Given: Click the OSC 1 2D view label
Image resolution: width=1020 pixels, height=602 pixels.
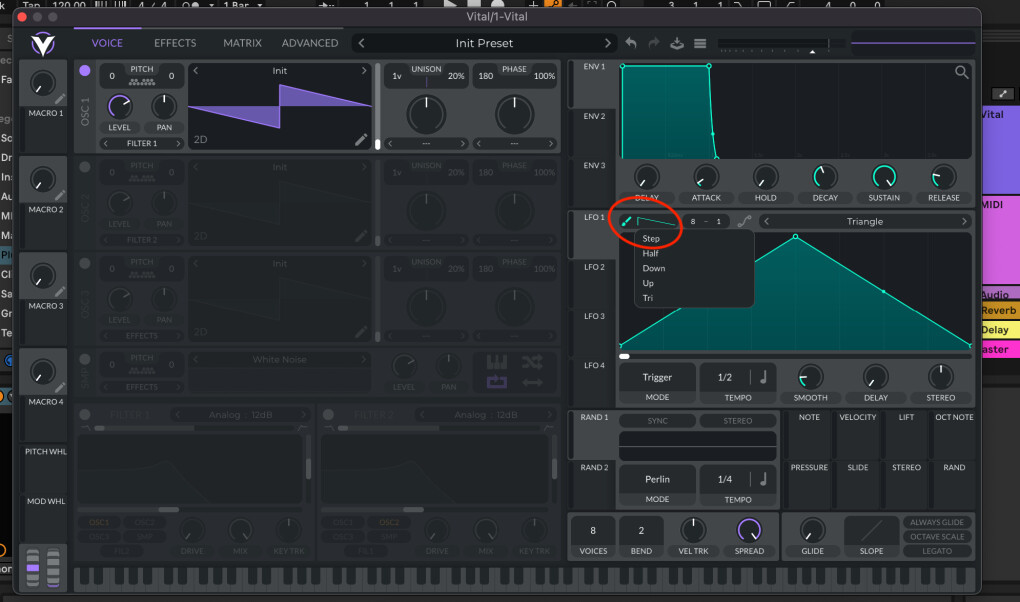Looking at the screenshot, I should [x=200, y=139].
